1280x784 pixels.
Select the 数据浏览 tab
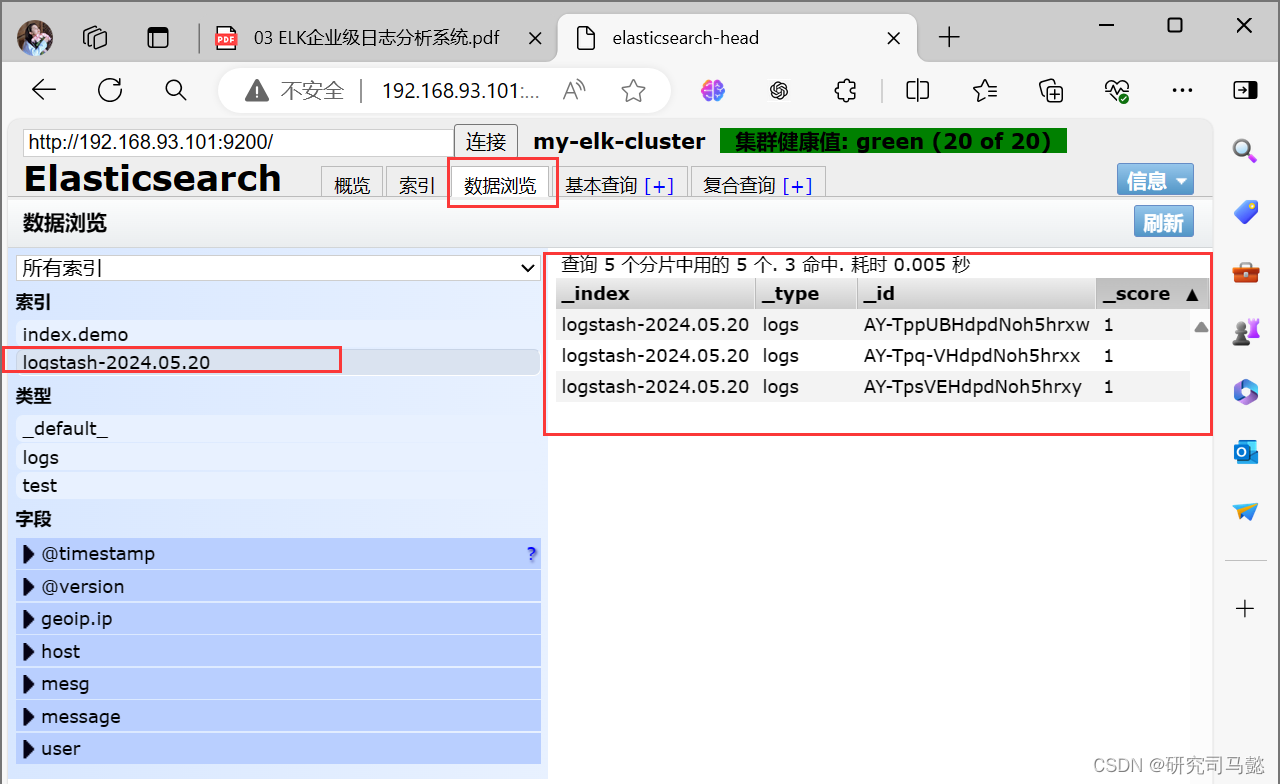pos(500,185)
